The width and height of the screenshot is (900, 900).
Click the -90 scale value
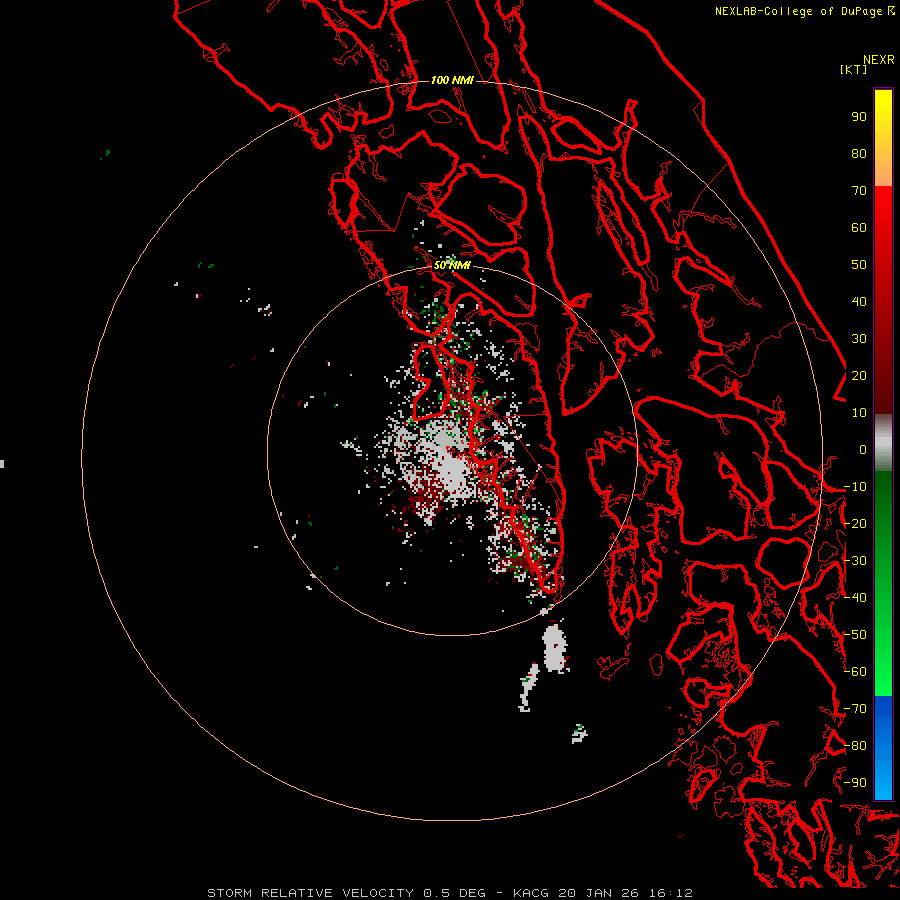(855, 783)
